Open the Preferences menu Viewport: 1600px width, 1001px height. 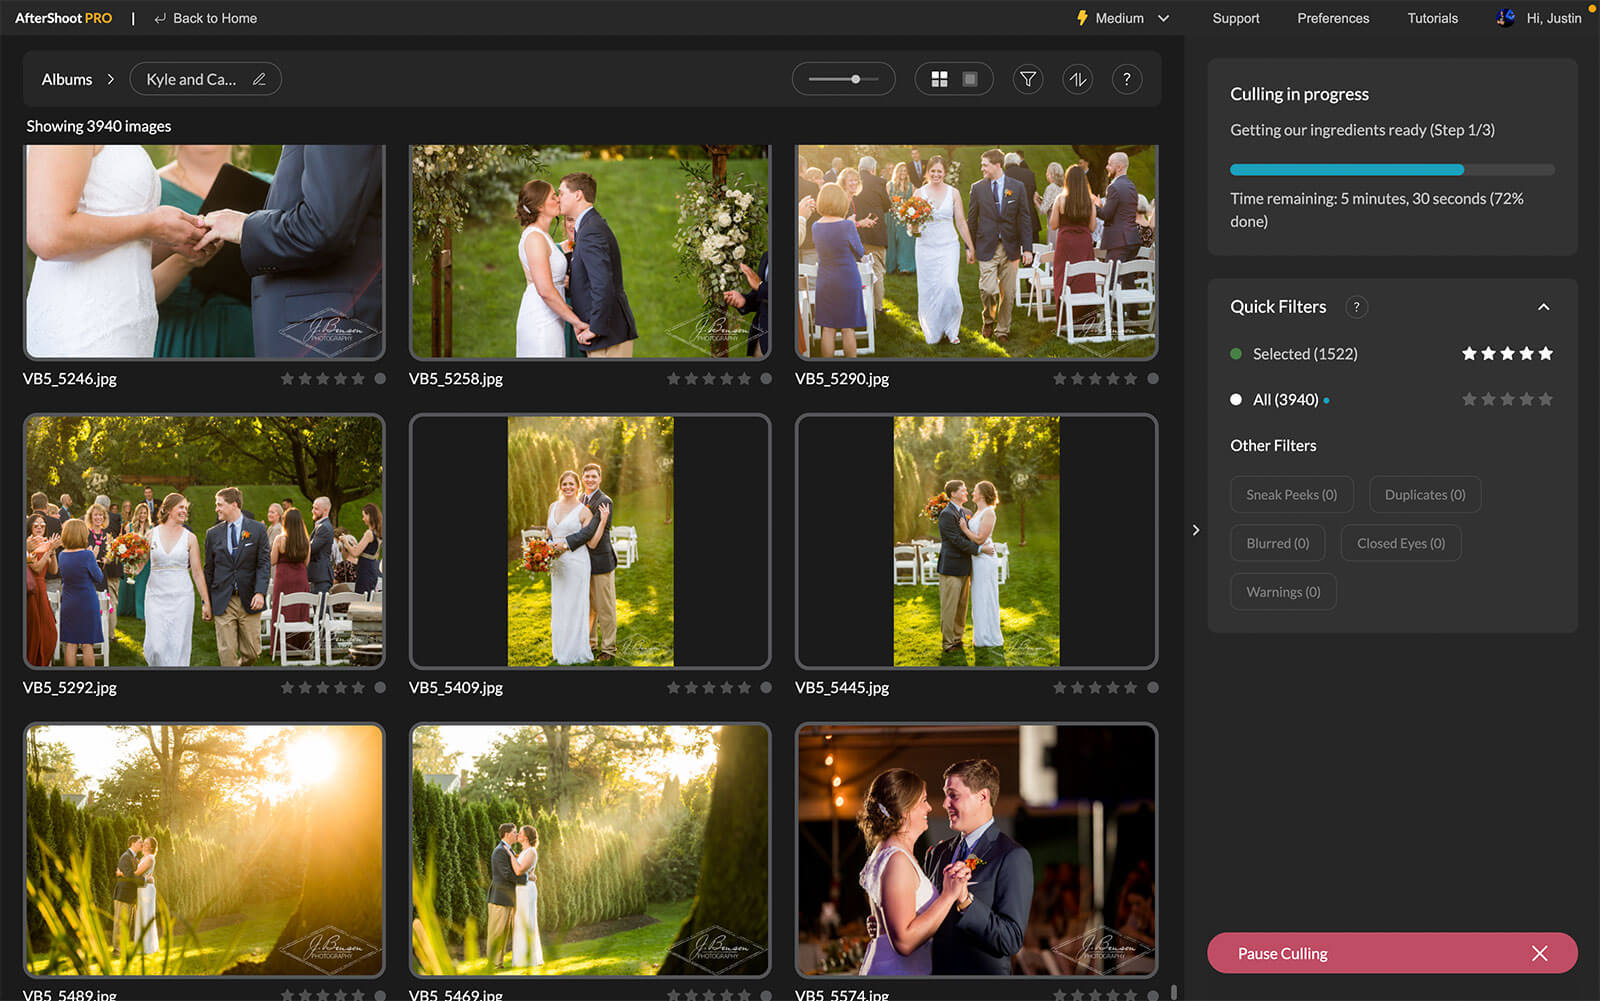[x=1333, y=18]
